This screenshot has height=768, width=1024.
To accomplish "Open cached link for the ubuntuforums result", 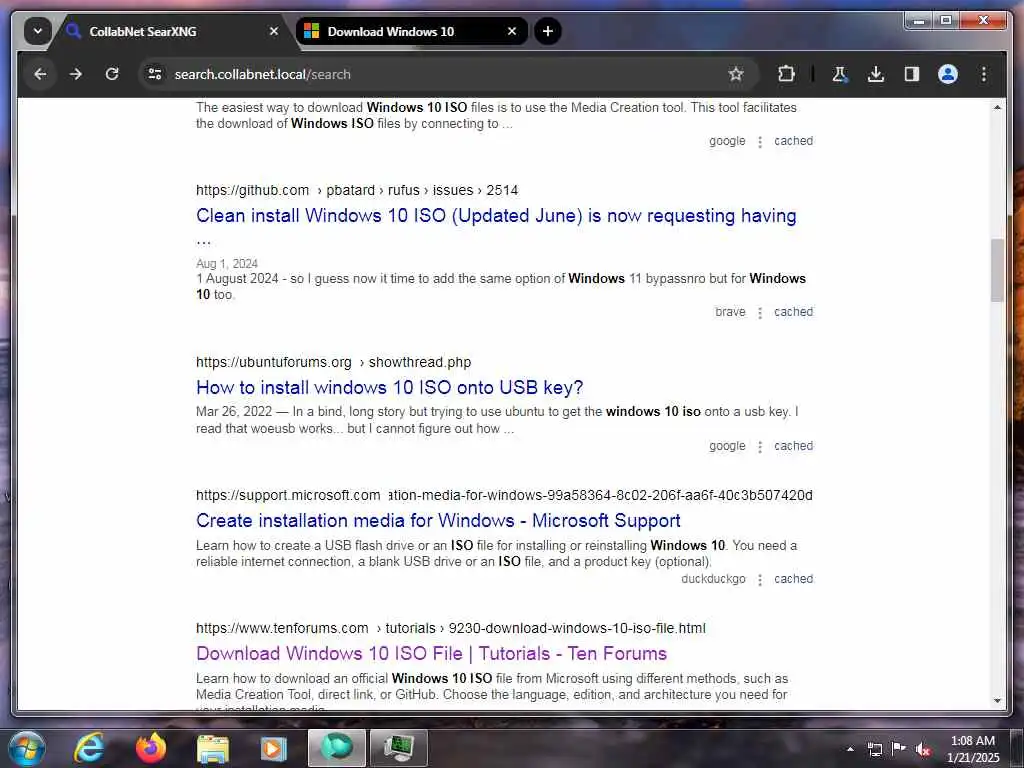I will [x=793, y=446].
